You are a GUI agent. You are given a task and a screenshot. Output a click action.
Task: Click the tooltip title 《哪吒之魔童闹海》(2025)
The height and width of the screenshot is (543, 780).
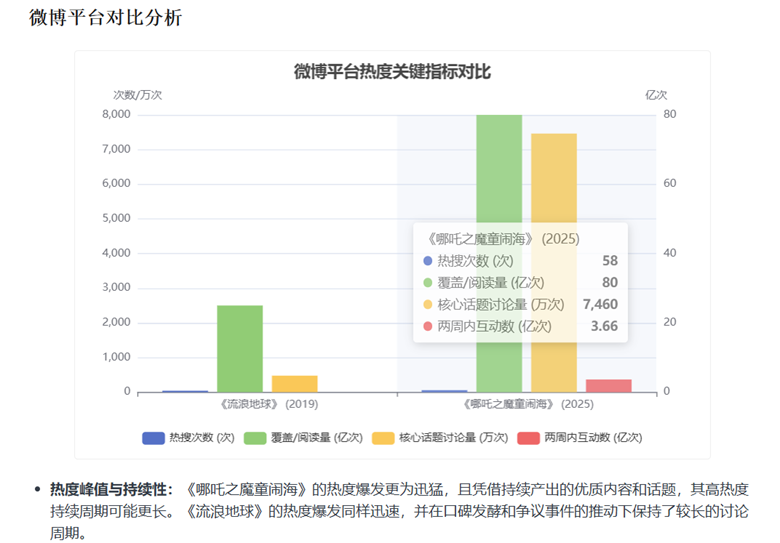pyautogui.click(x=502, y=239)
